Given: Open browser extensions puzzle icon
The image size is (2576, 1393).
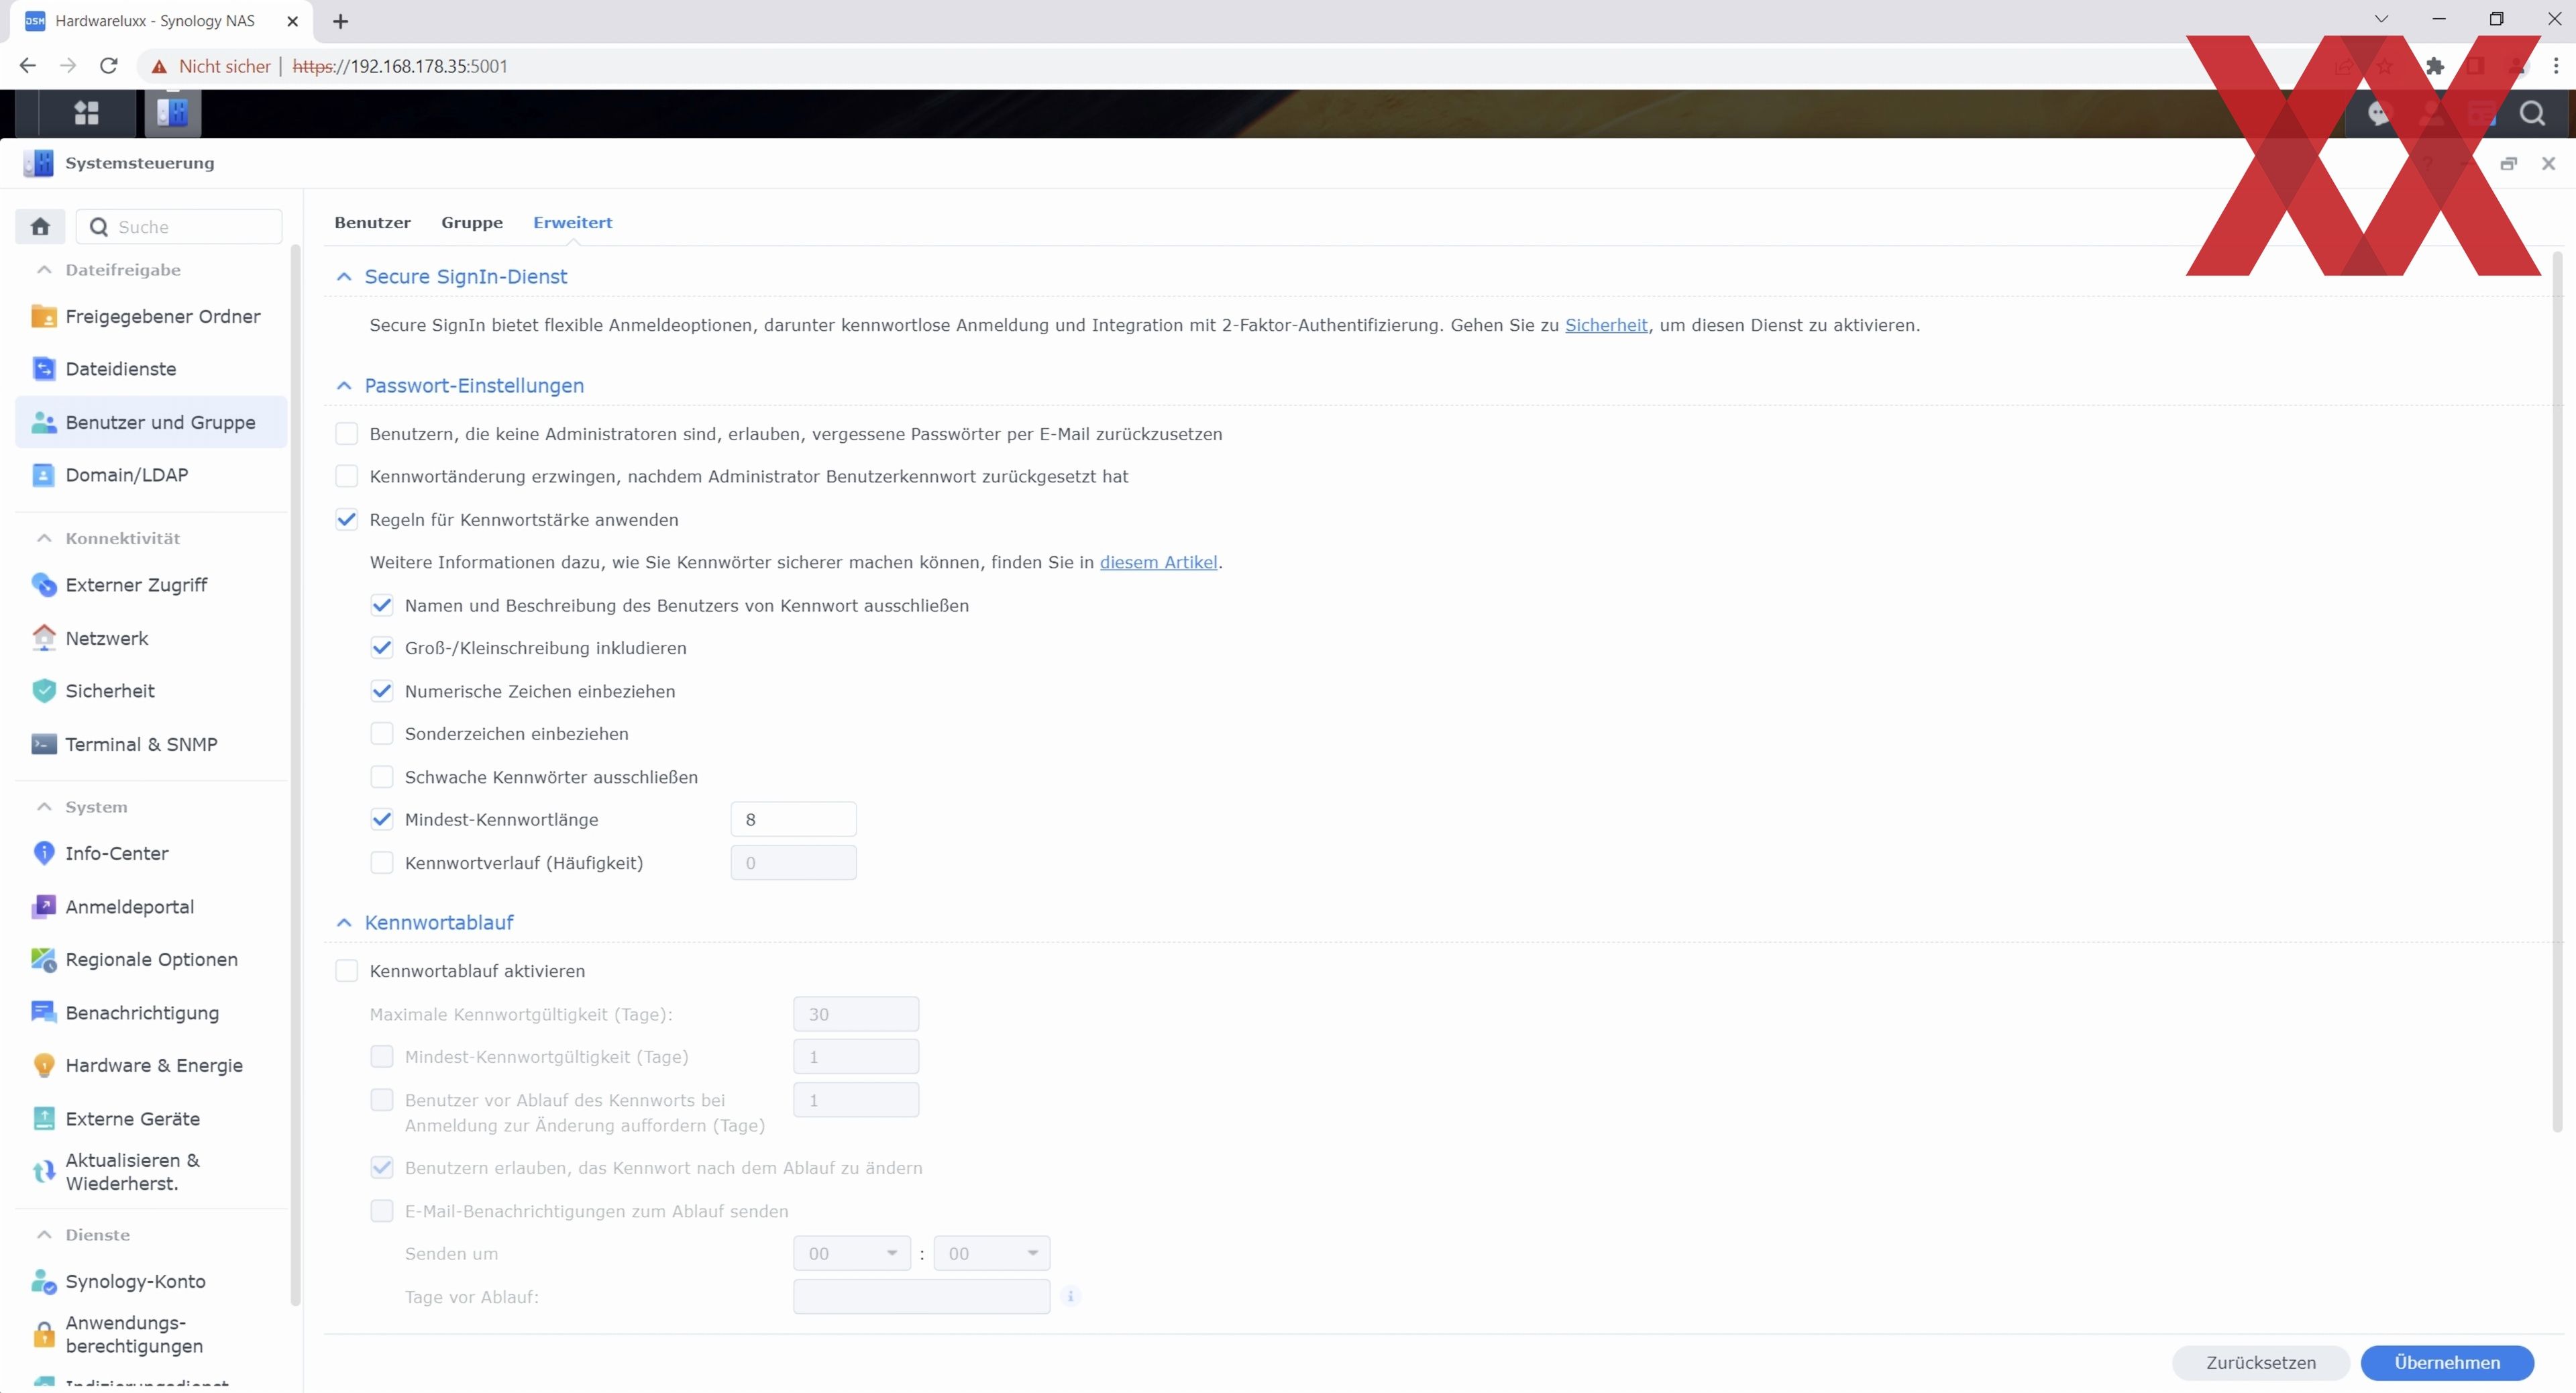Looking at the screenshot, I should 2435,66.
